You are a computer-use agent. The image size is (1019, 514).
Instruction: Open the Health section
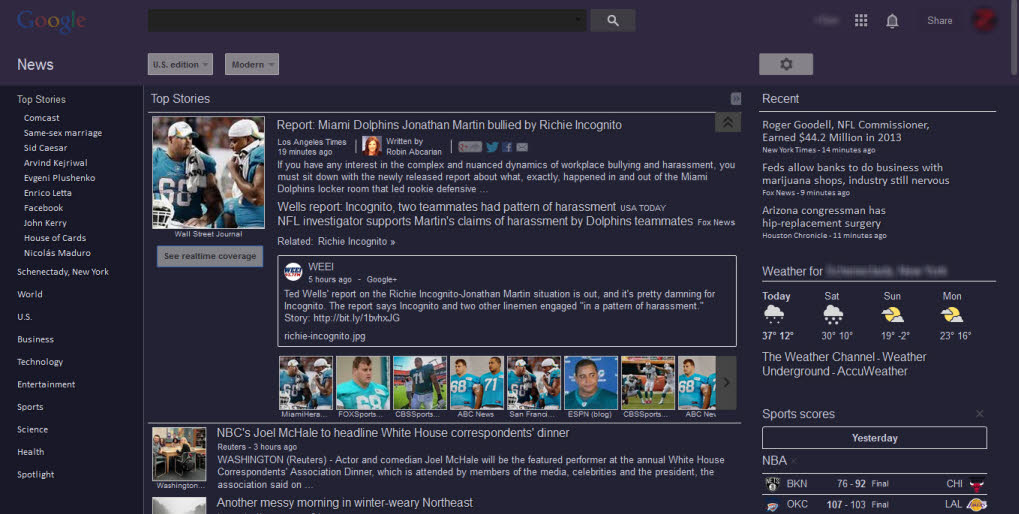[31, 452]
